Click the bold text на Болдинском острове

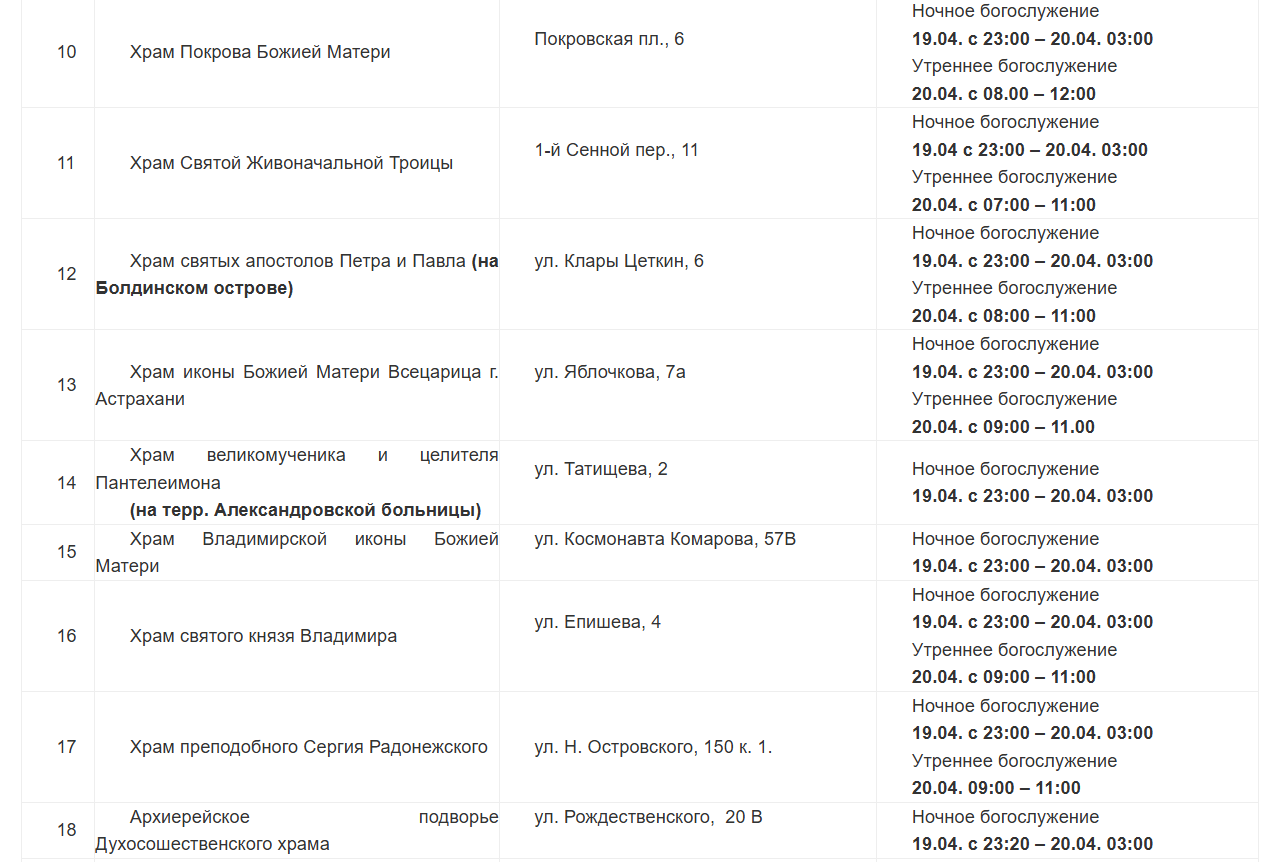click(x=297, y=275)
